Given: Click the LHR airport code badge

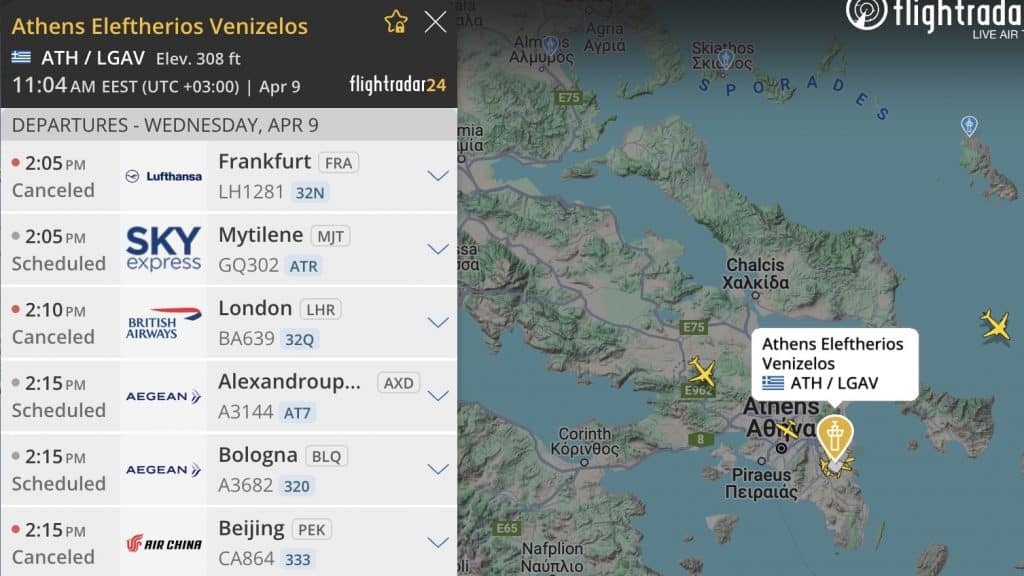Looking at the screenshot, I should 321,309.
